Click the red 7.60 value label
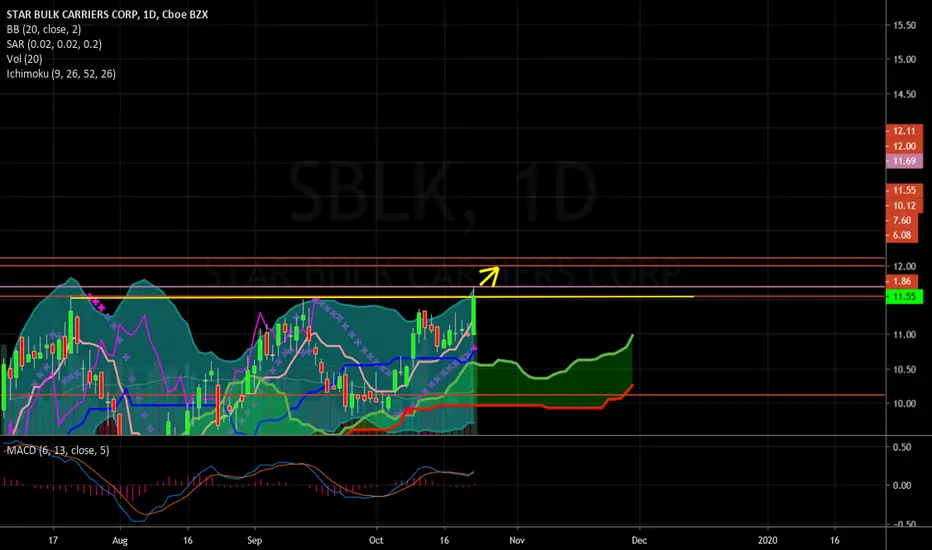932x550 pixels. [902, 221]
